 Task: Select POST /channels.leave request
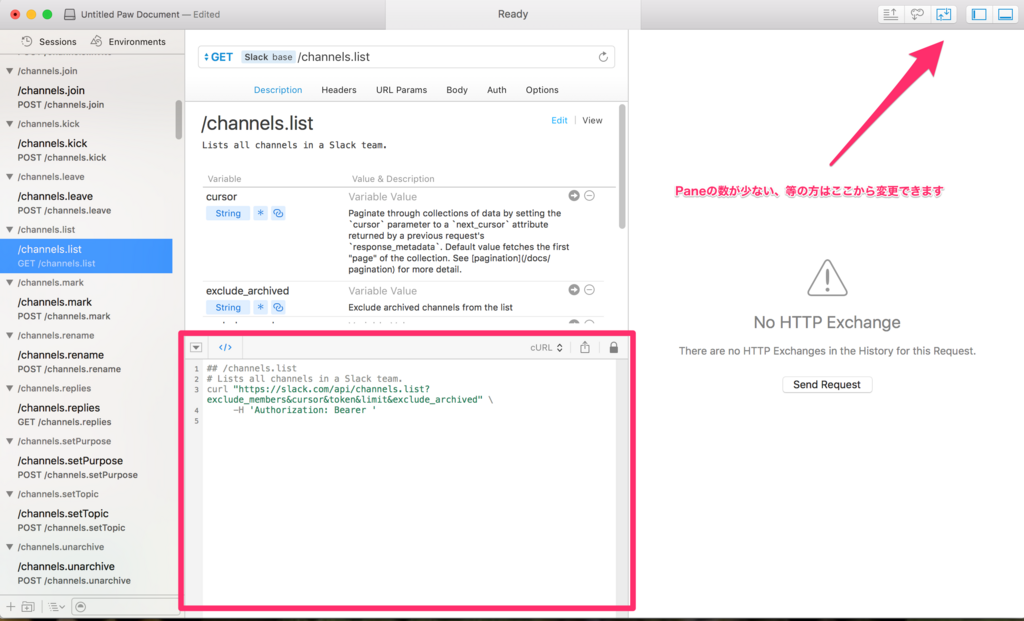[86, 202]
